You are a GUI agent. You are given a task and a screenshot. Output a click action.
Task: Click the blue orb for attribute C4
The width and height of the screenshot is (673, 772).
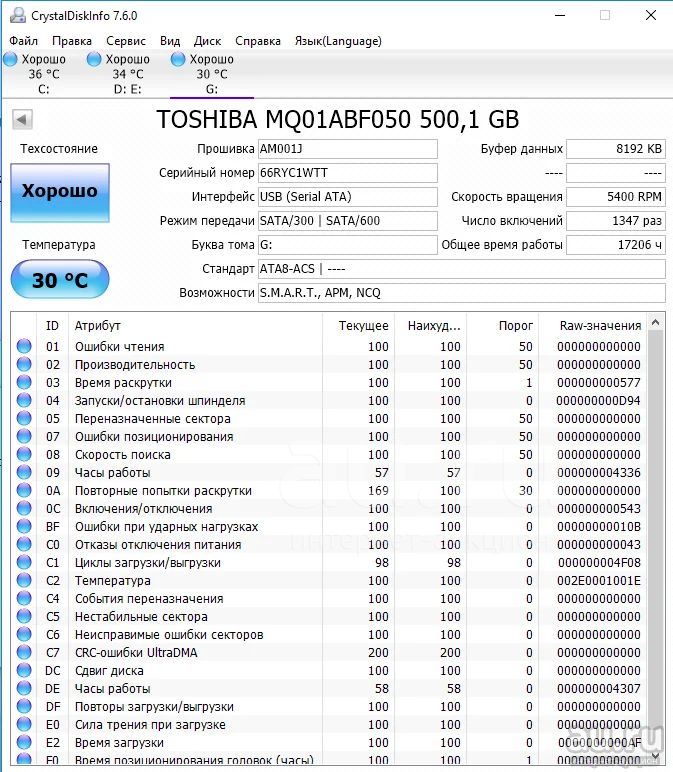[24, 598]
